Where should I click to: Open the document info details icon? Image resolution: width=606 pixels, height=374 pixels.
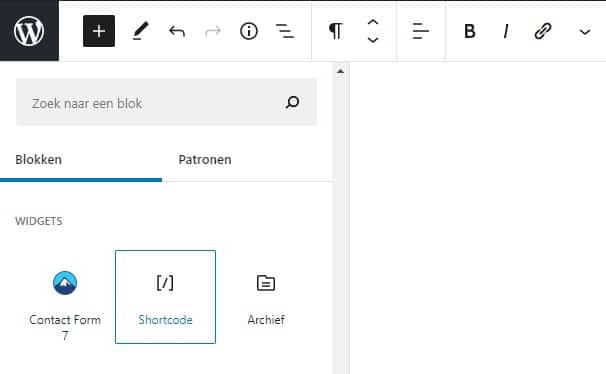point(249,31)
